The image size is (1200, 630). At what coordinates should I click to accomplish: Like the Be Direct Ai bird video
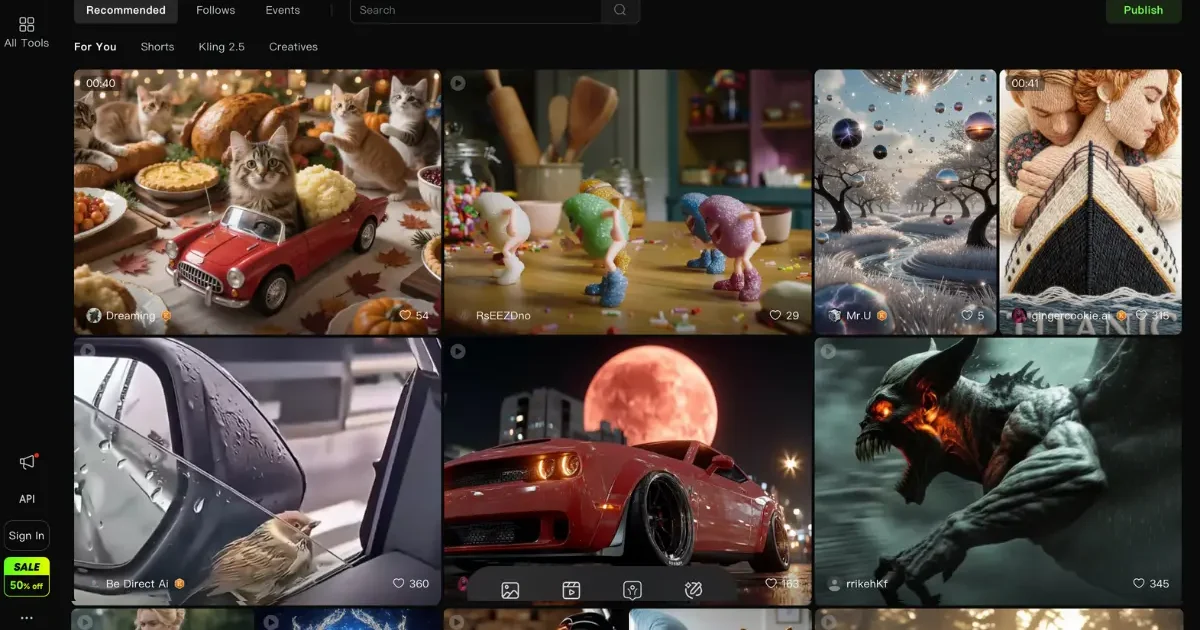(x=398, y=583)
